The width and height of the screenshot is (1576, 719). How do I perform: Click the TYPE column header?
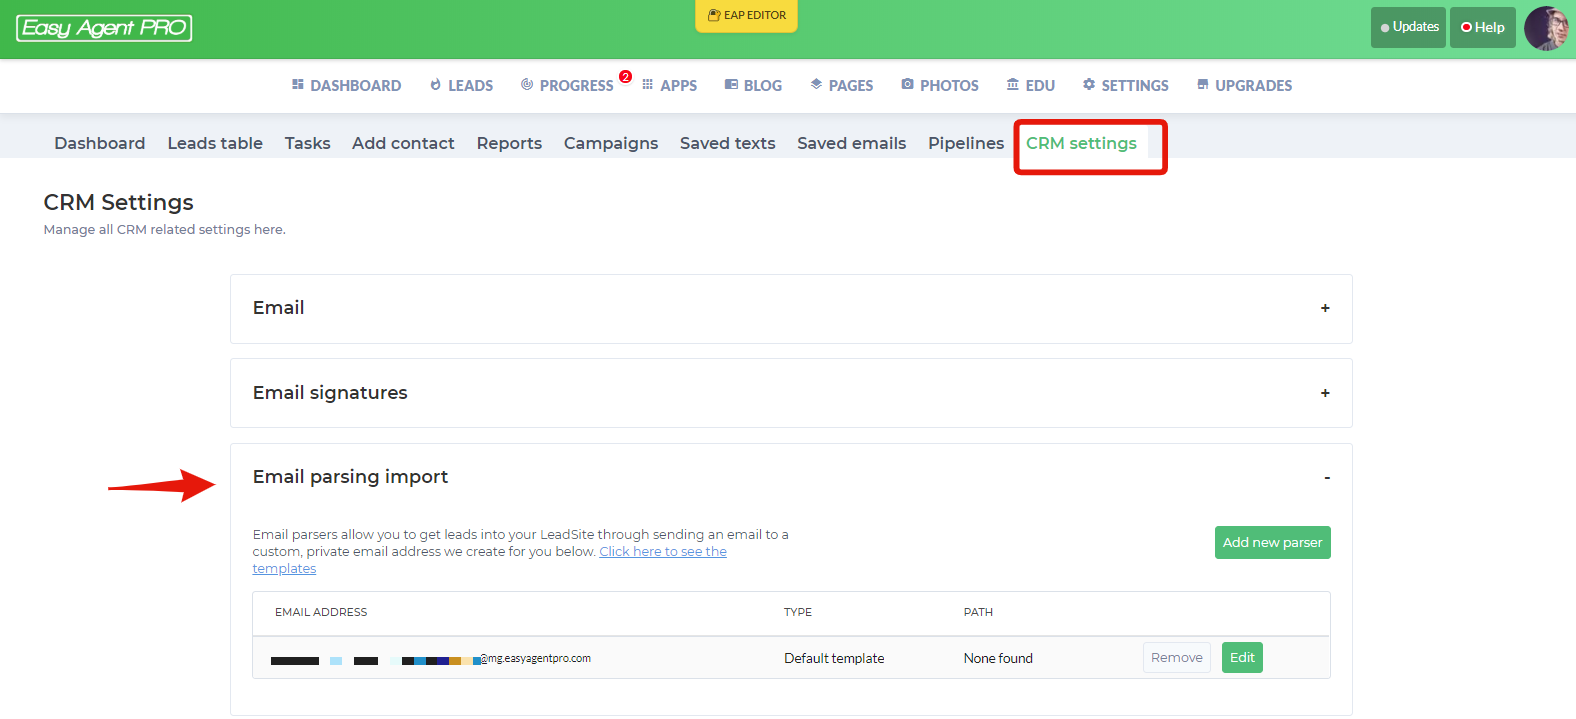pos(798,612)
